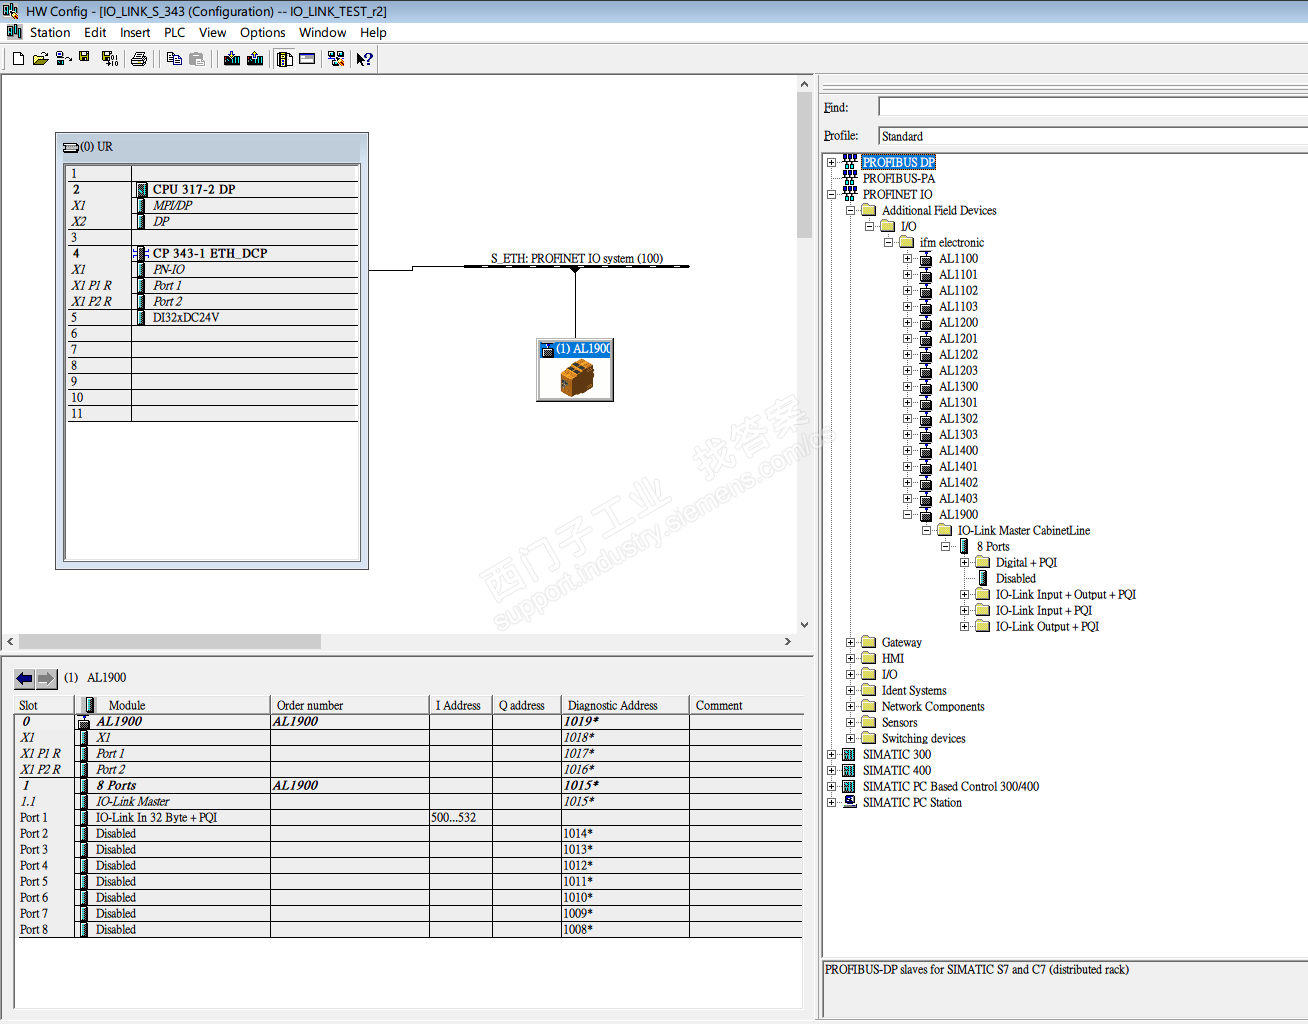1308x1024 pixels.
Task: Click the back navigation arrow button
Action: 24,679
